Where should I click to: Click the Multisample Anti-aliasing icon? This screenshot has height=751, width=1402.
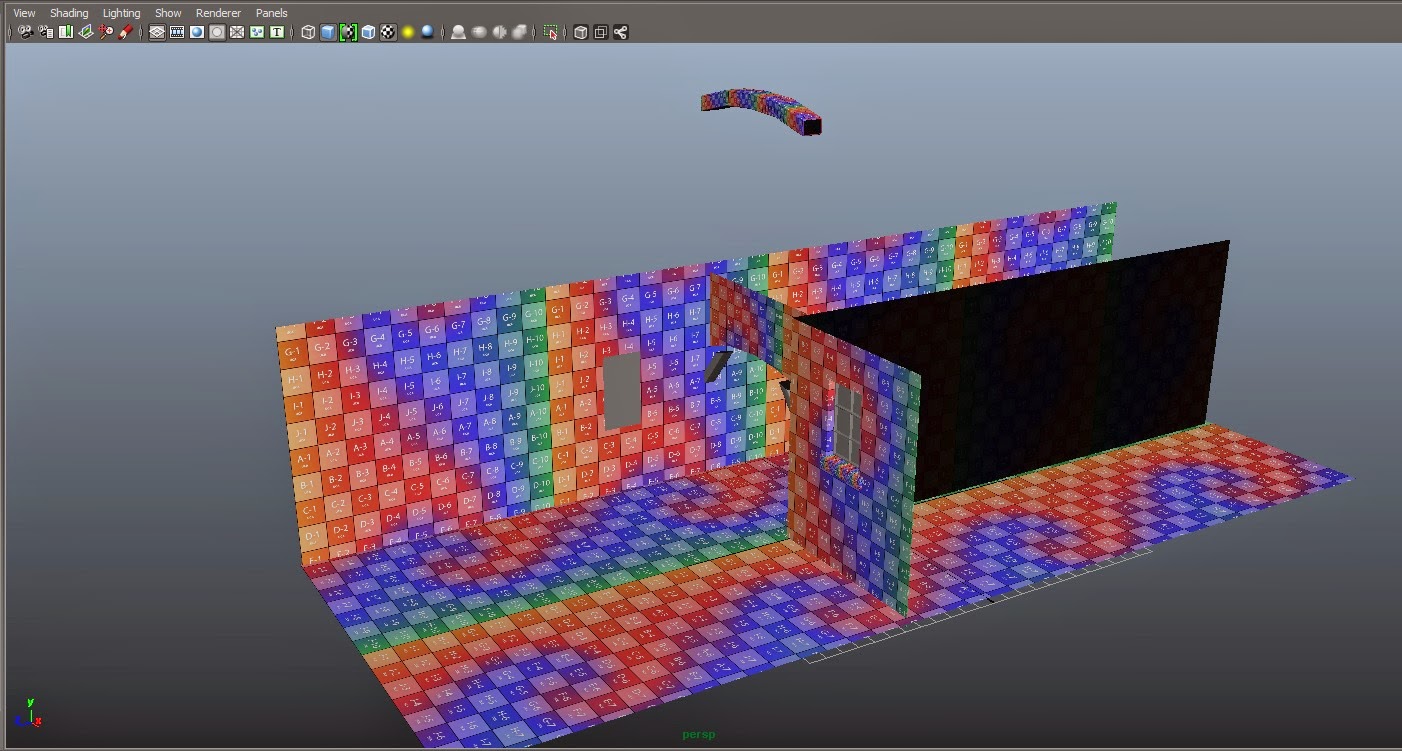coord(499,32)
